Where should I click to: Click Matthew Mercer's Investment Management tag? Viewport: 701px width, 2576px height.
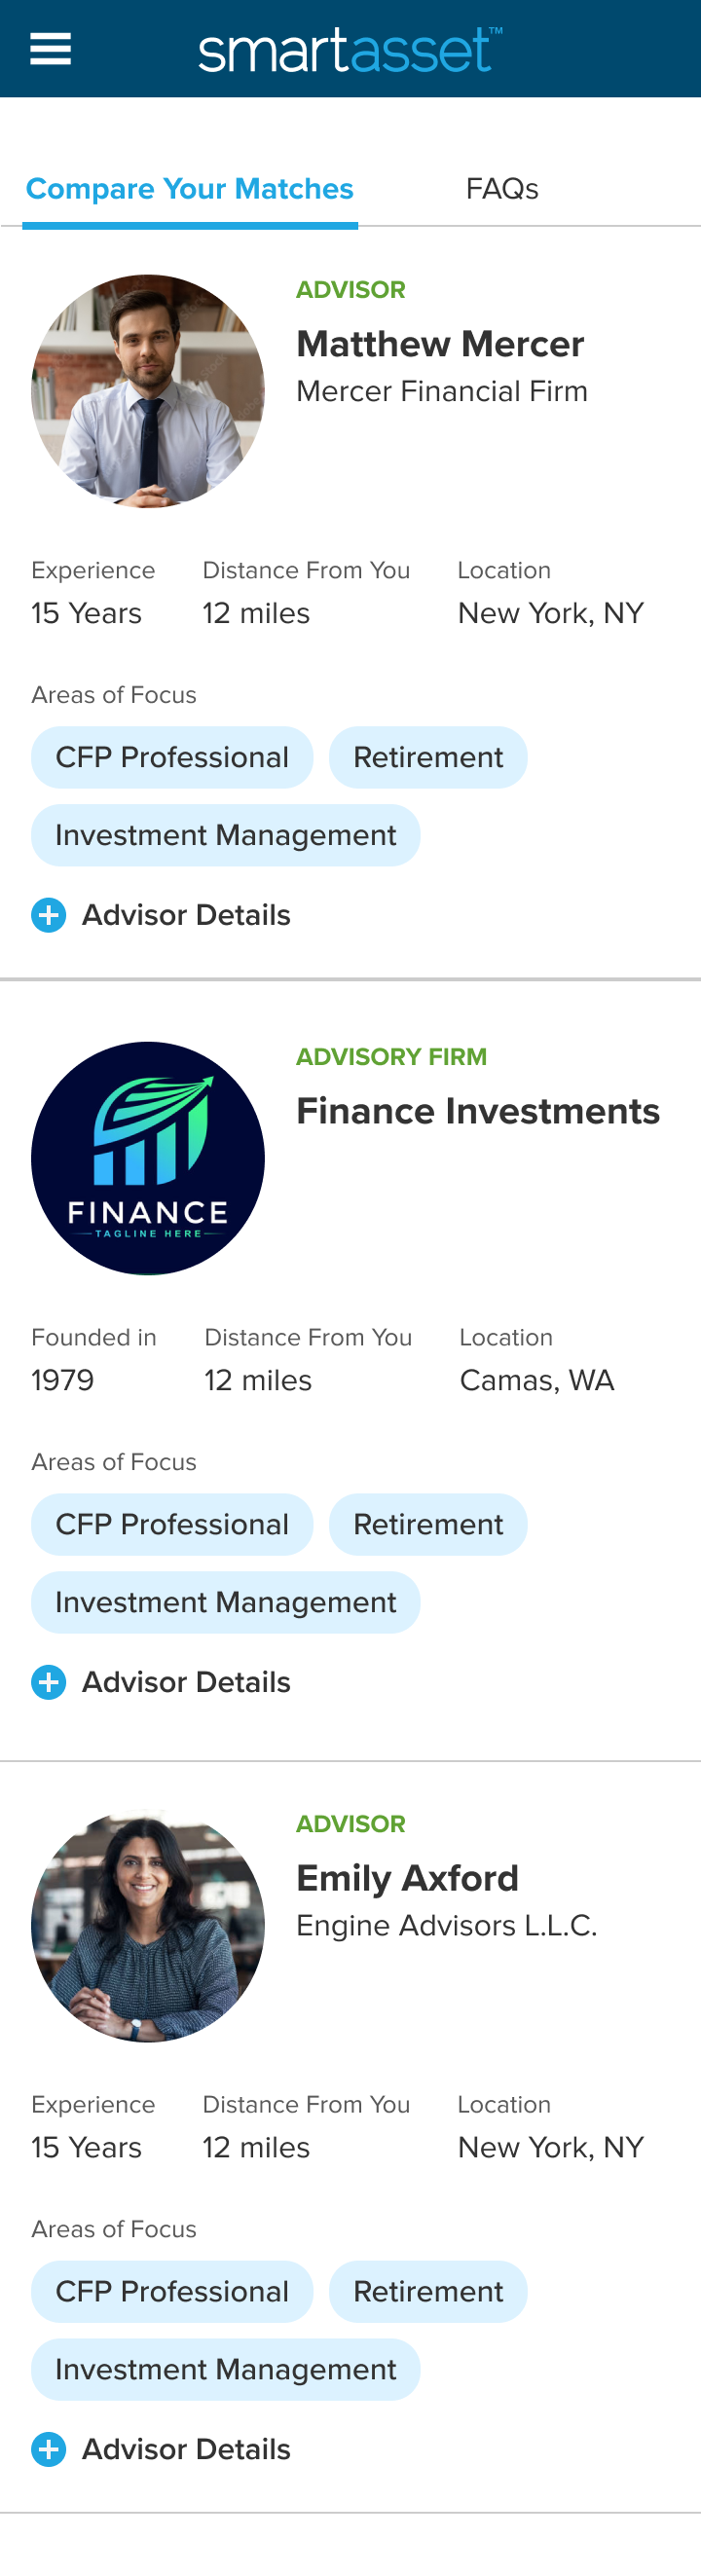[x=226, y=835]
